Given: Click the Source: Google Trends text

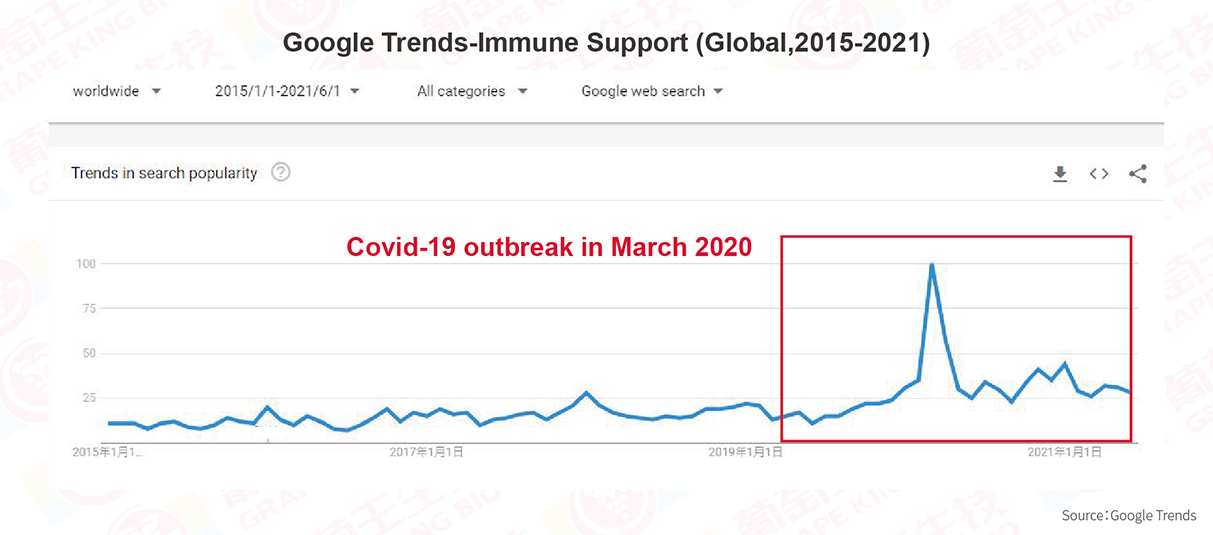Looking at the screenshot, I should pyautogui.click(x=1129, y=516).
